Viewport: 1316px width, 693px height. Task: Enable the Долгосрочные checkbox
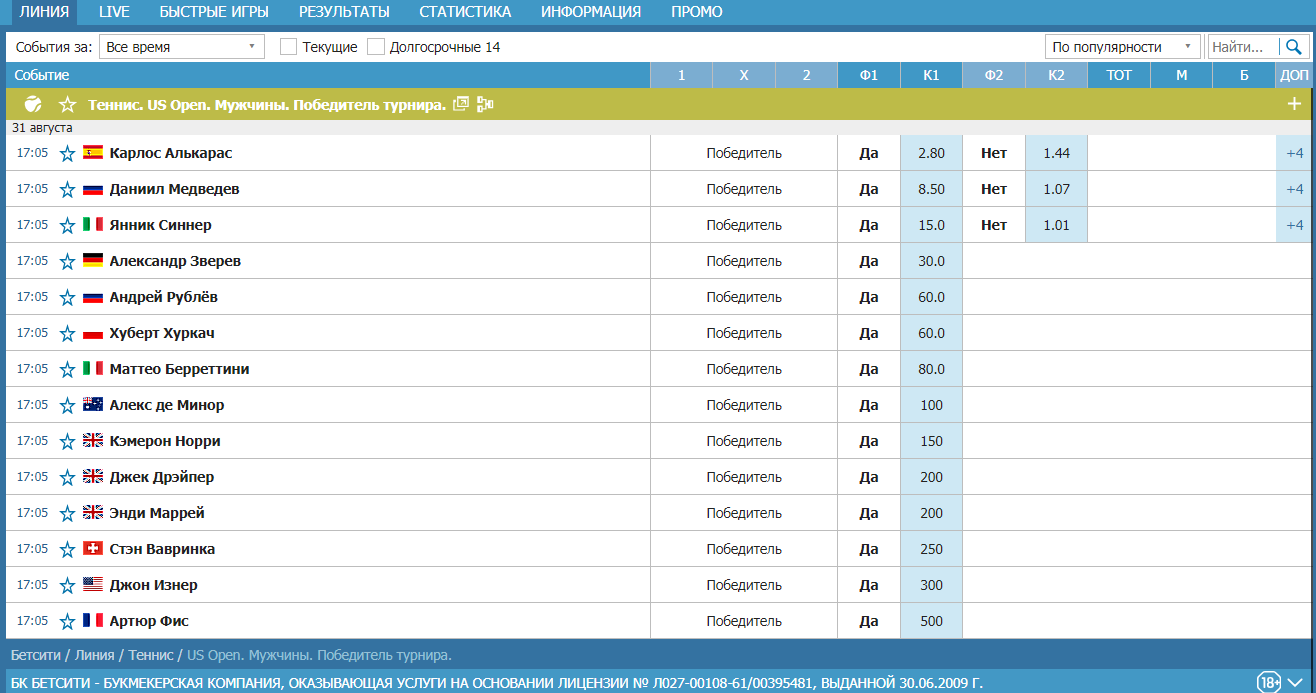coord(376,47)
